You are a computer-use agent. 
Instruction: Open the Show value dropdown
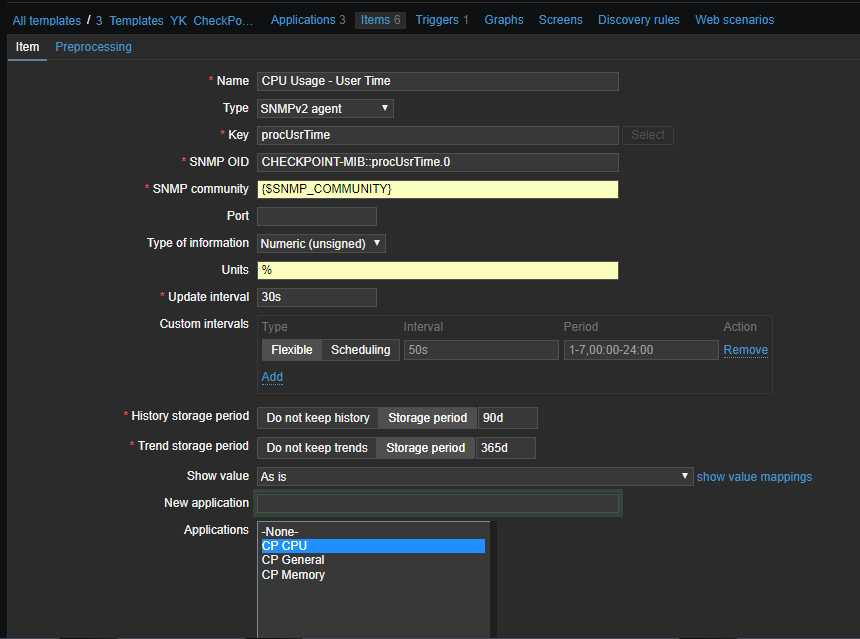(x=475, y=477)
